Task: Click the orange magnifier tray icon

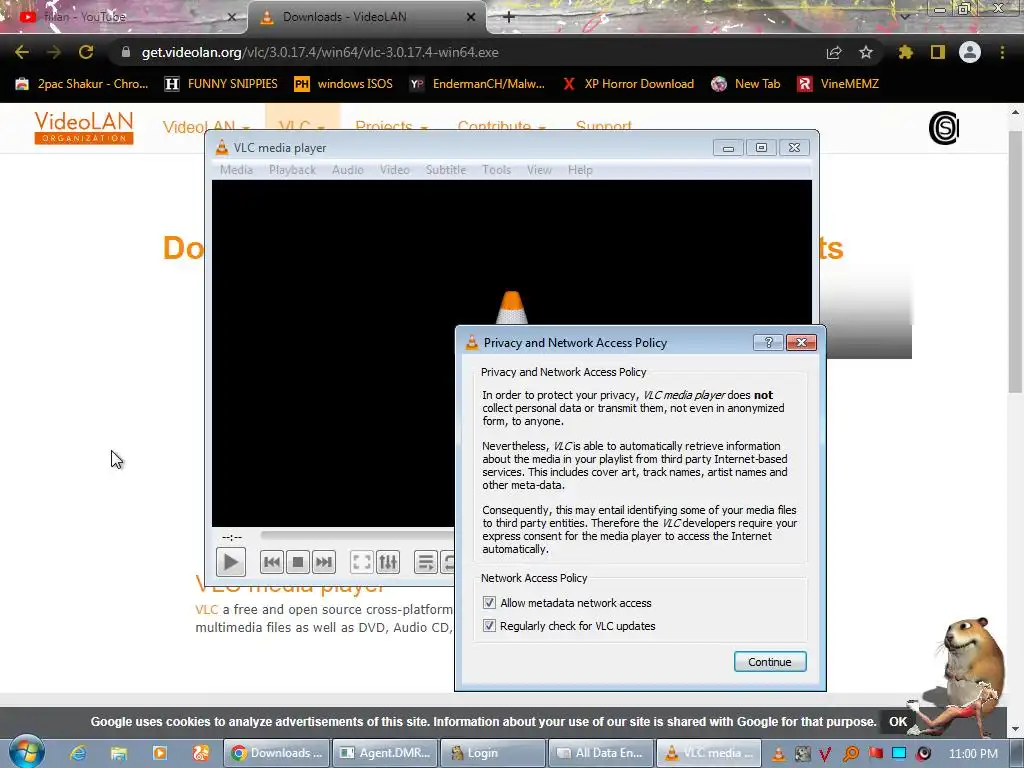Action: (850, 754)
